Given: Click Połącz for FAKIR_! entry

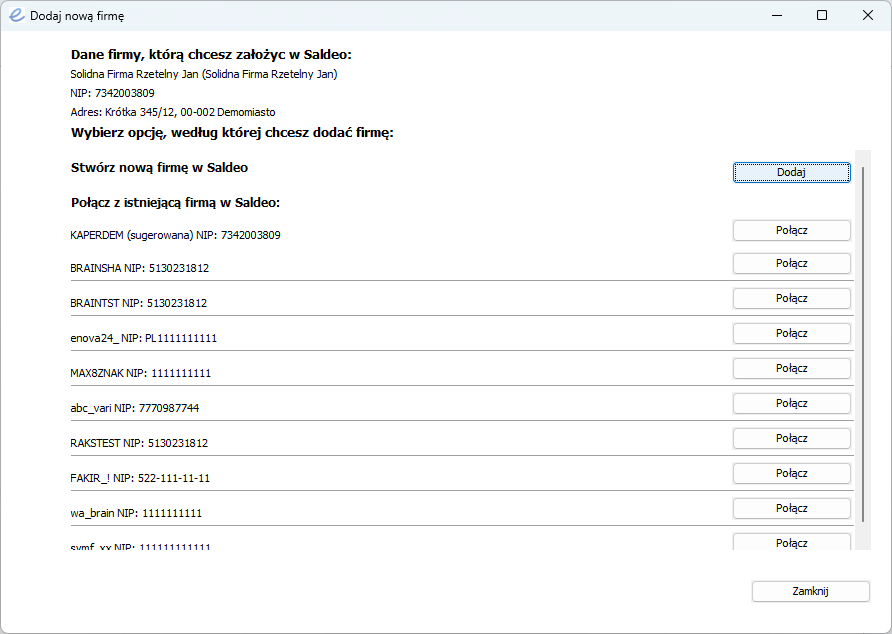Looking at the screenshot, I should click(x=791, y=474).
